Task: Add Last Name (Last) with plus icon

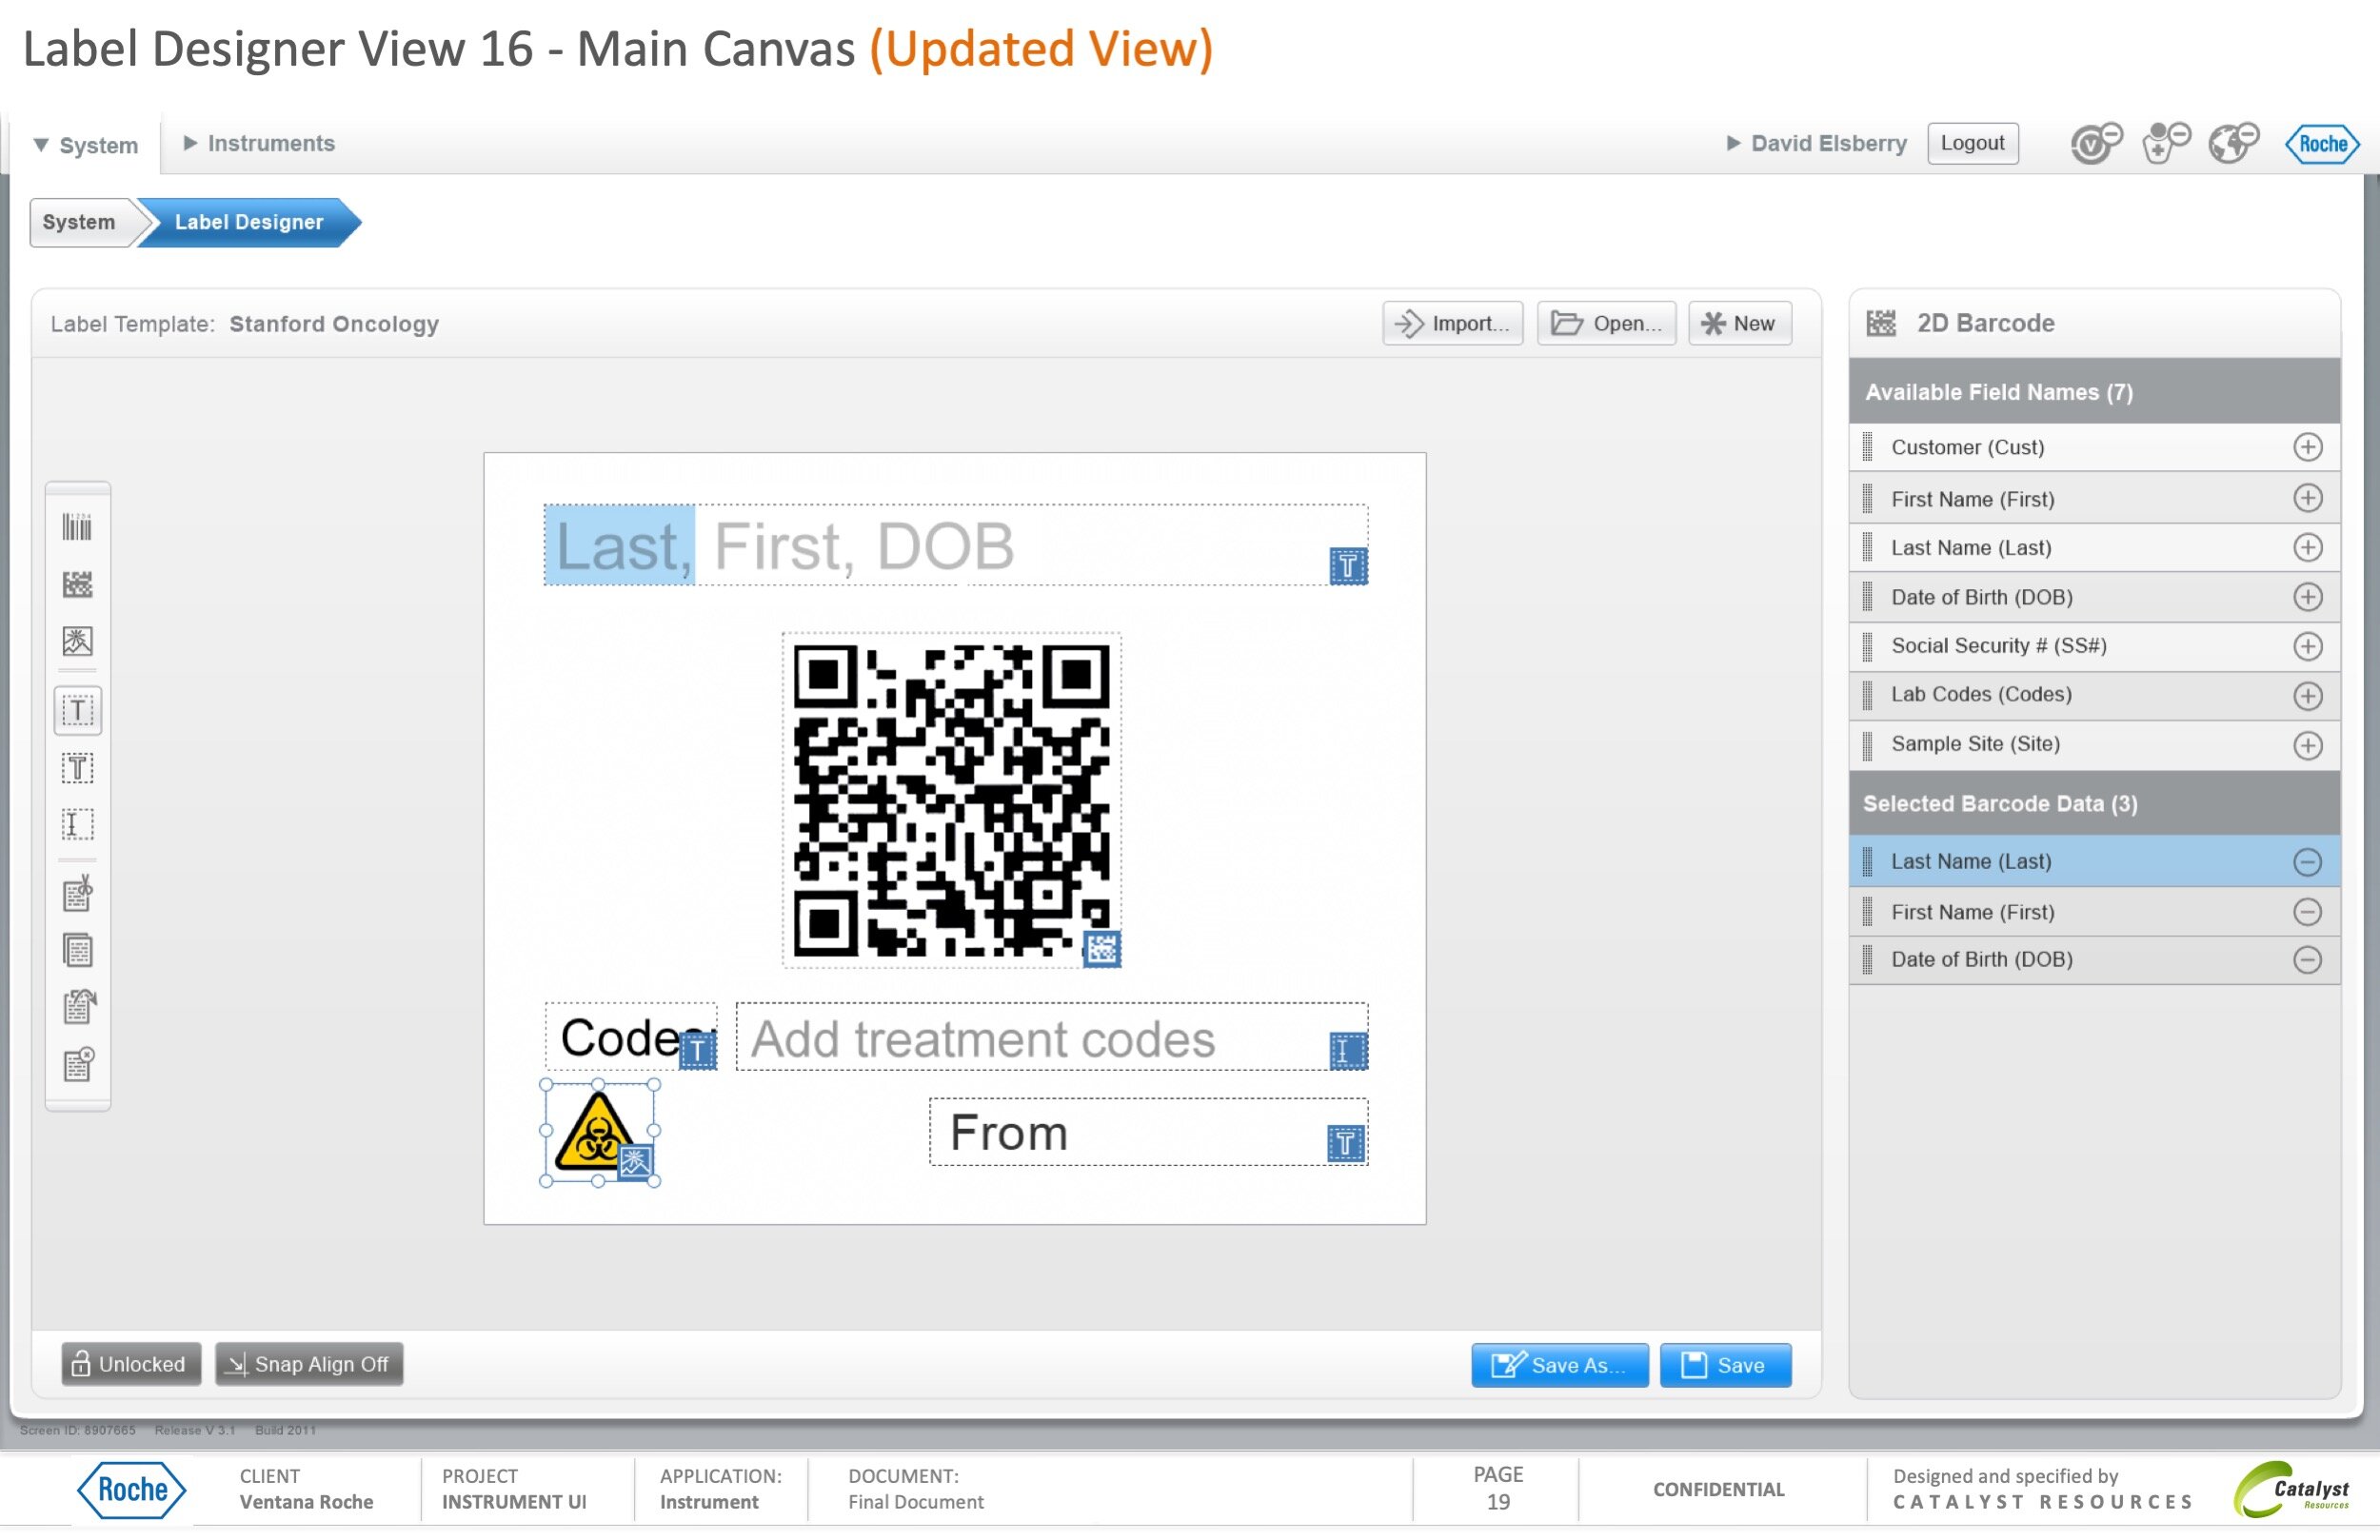Action: coord(2307,547)
